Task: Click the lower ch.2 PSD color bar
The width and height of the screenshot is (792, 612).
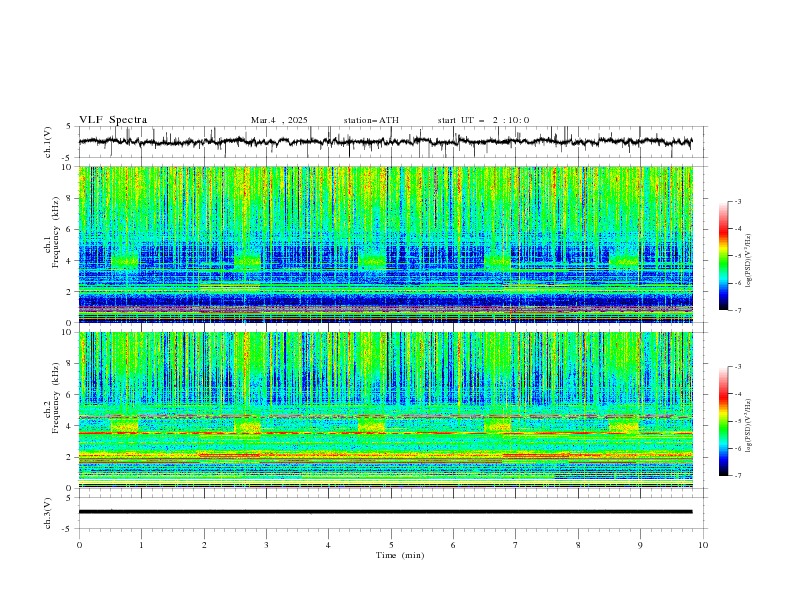Action: click(x=723, y=421)
